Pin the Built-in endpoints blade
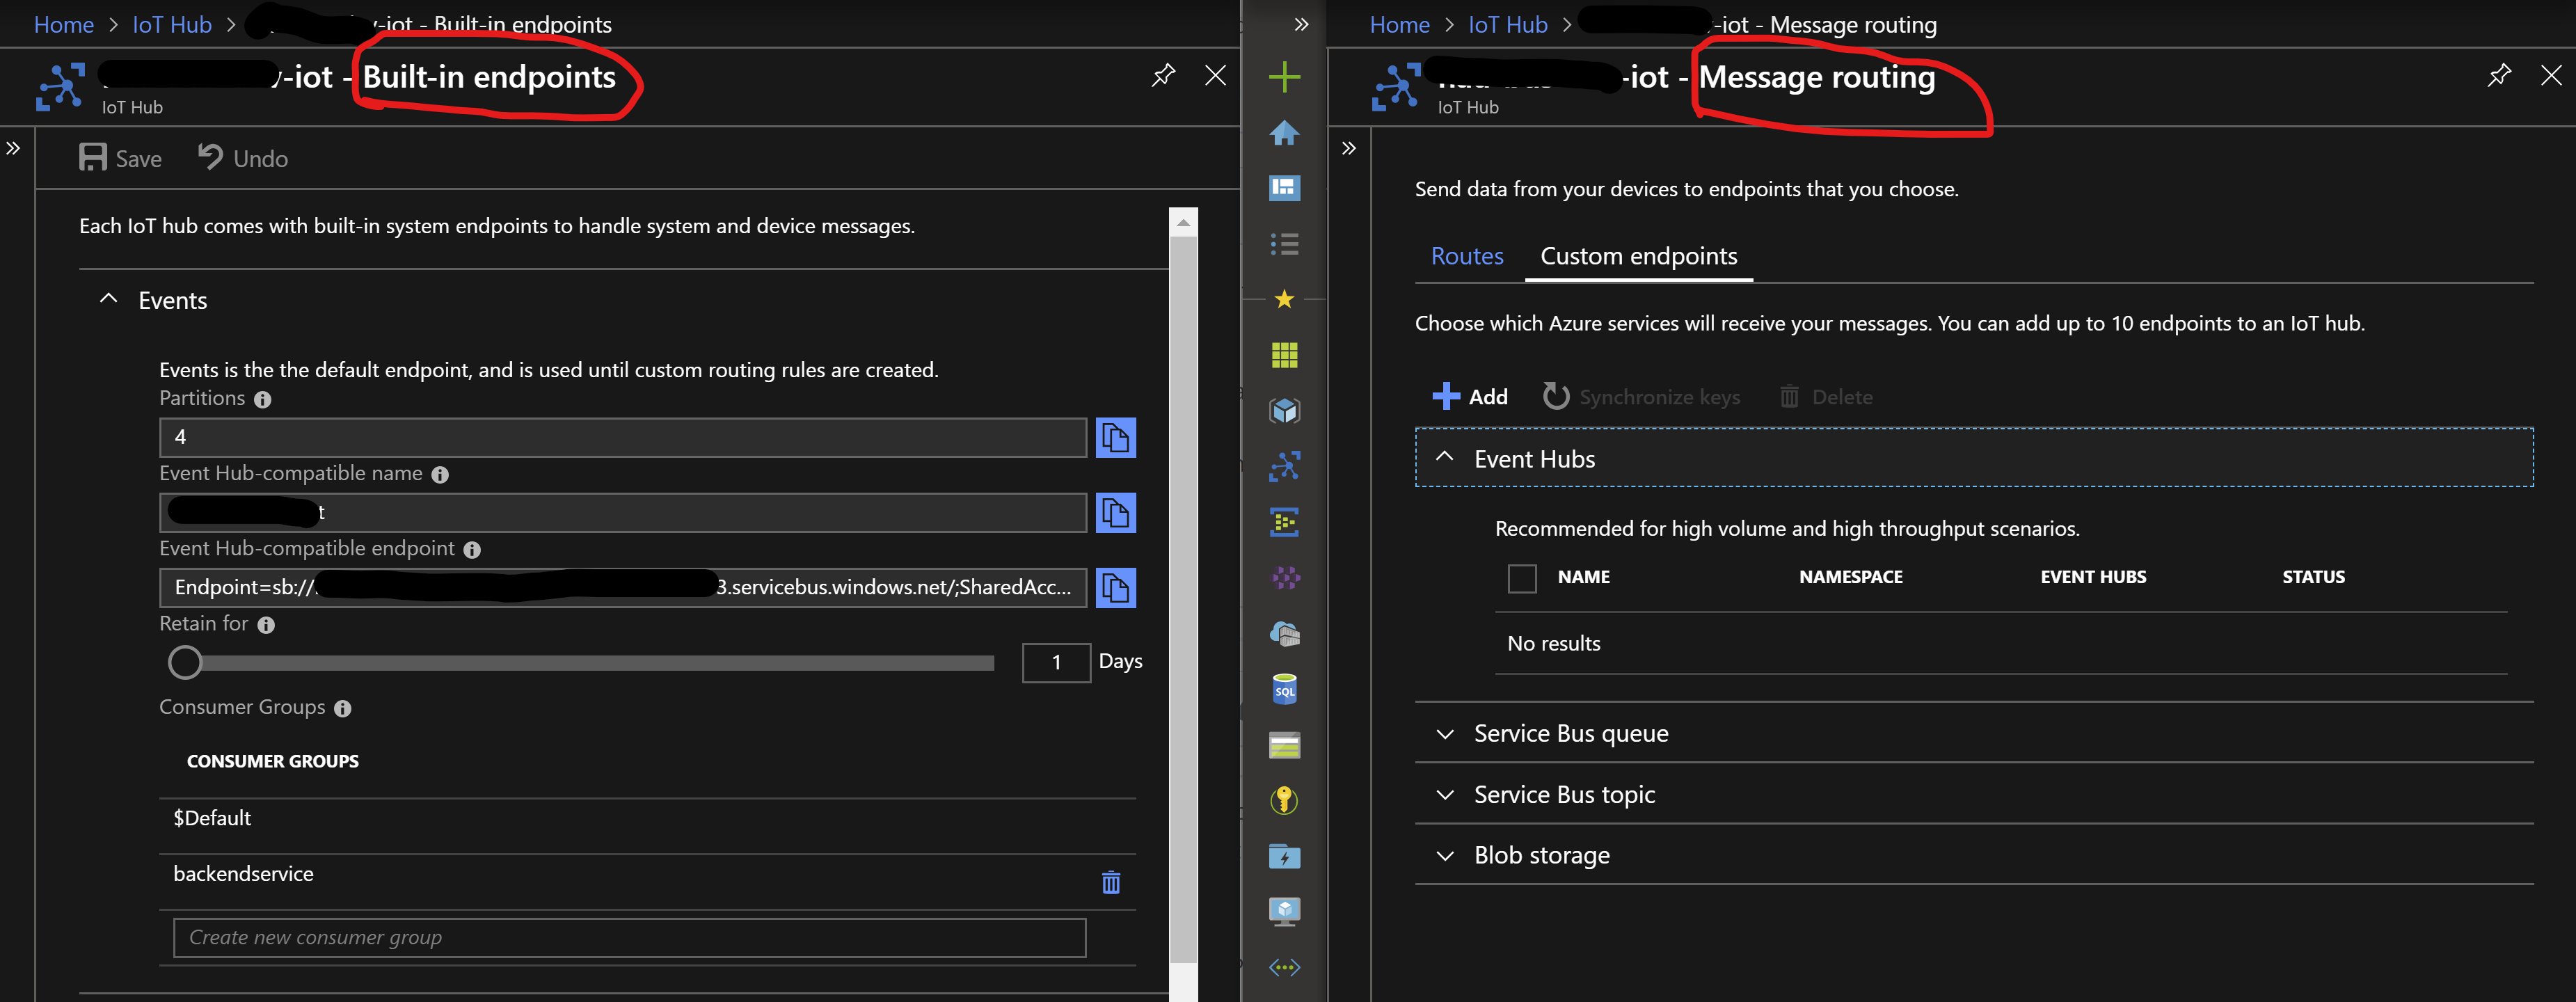The height and width of the screenshot is (1002, 2576). pyautogui.click(x=1163, y=75)
